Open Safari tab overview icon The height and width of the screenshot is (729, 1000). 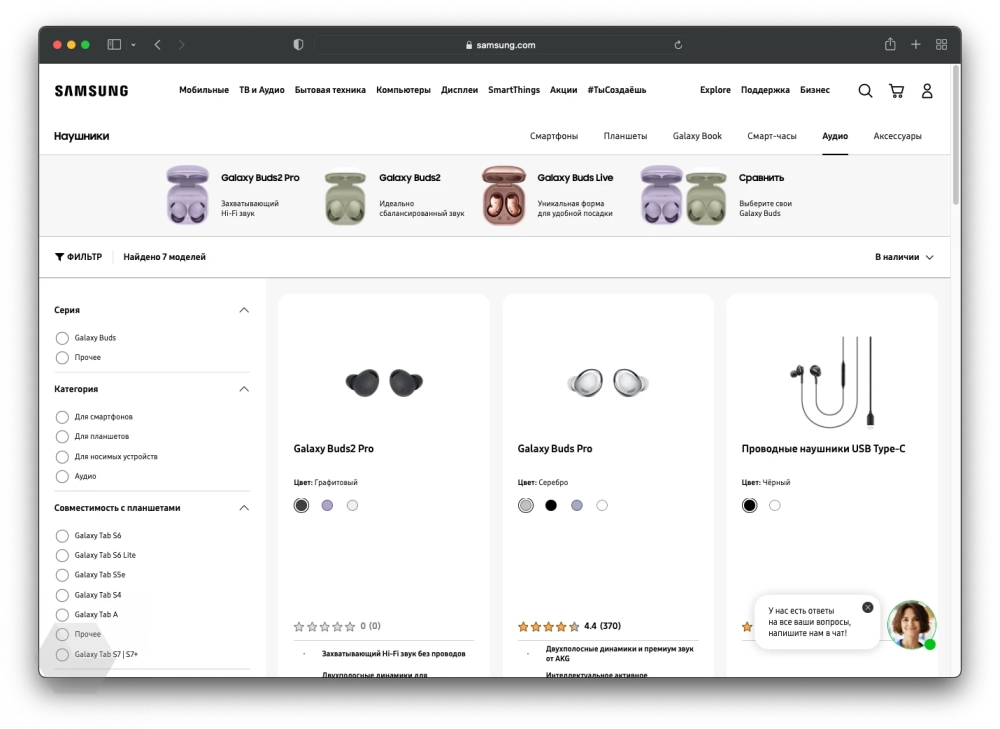point(941,45)
